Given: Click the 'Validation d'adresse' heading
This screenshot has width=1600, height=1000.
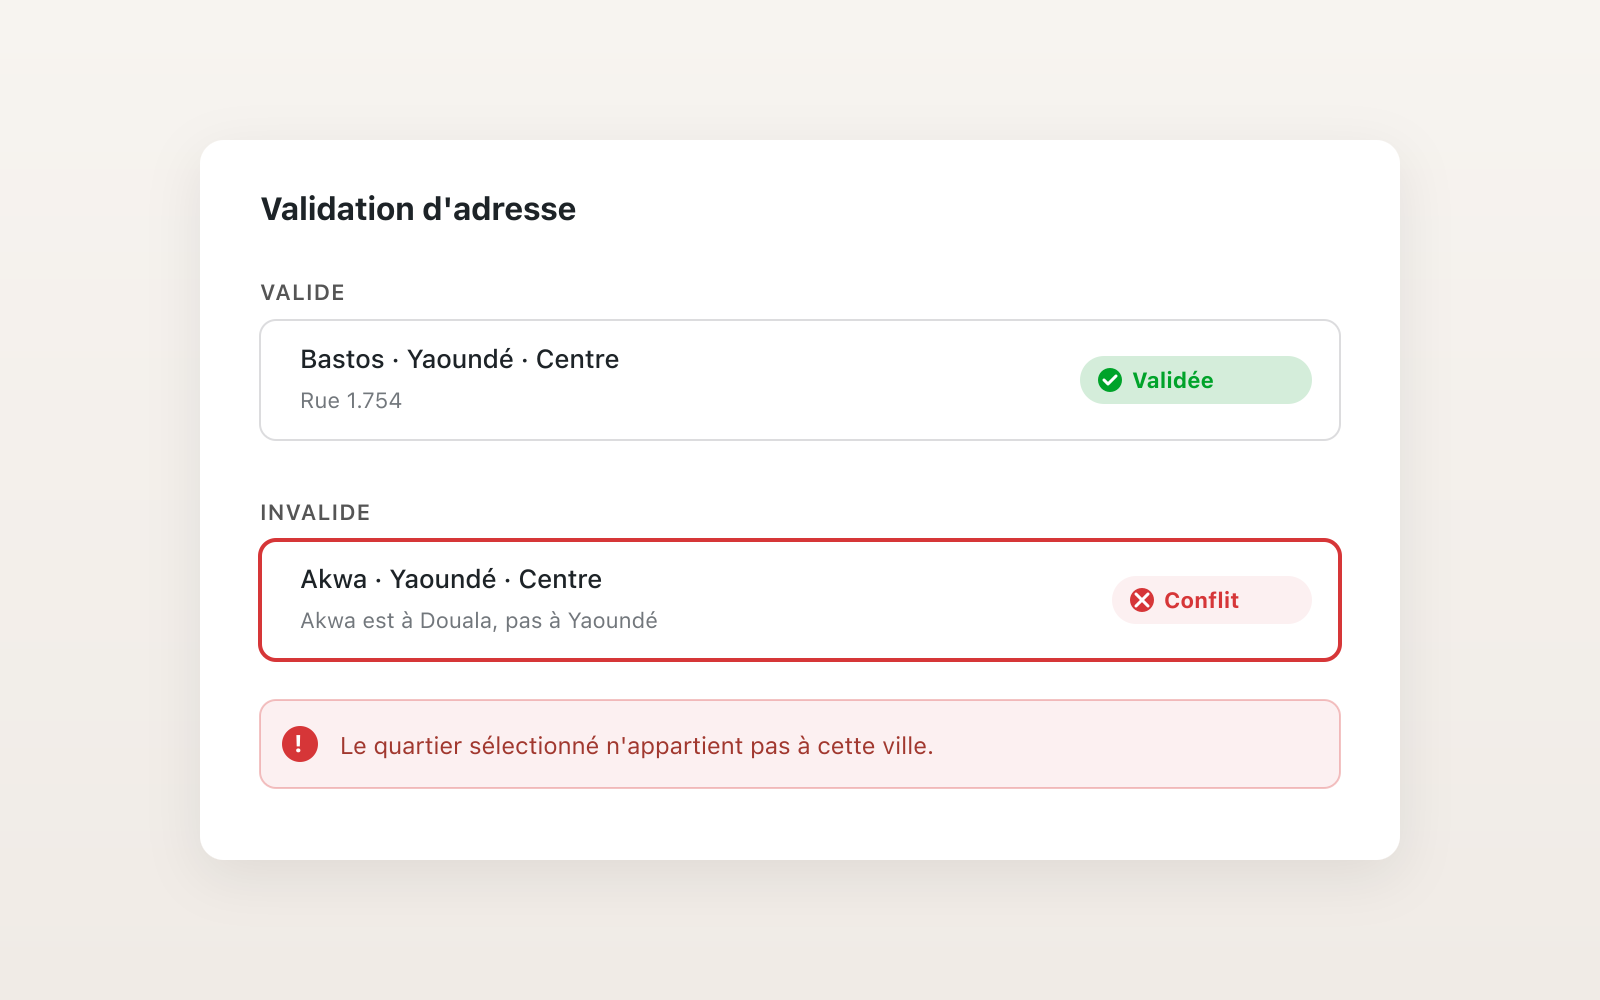Looking at the screenshot, I should click(x=418, y=209).
